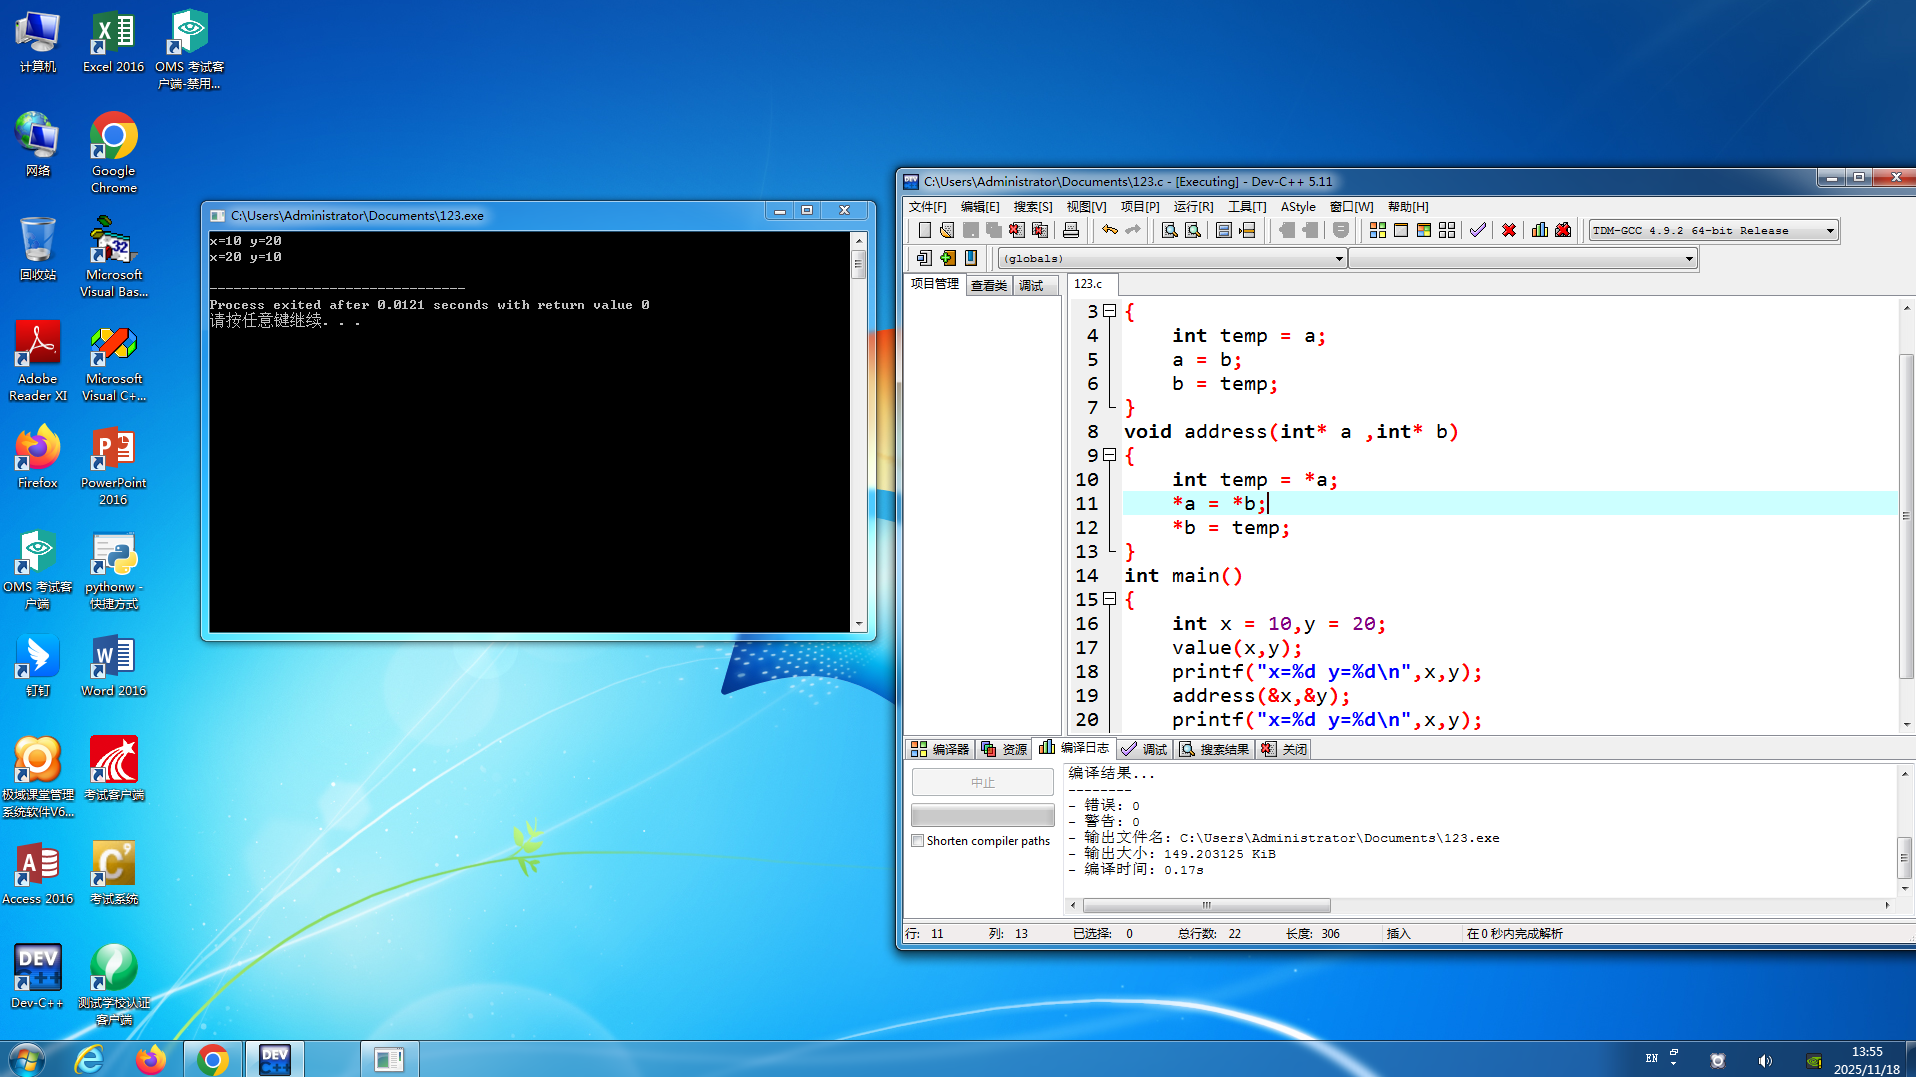Screen dimensions: 1916x1077
Task: Click the New file icon in Dev-C++ toolbar
Action: (x=925, y=231)
